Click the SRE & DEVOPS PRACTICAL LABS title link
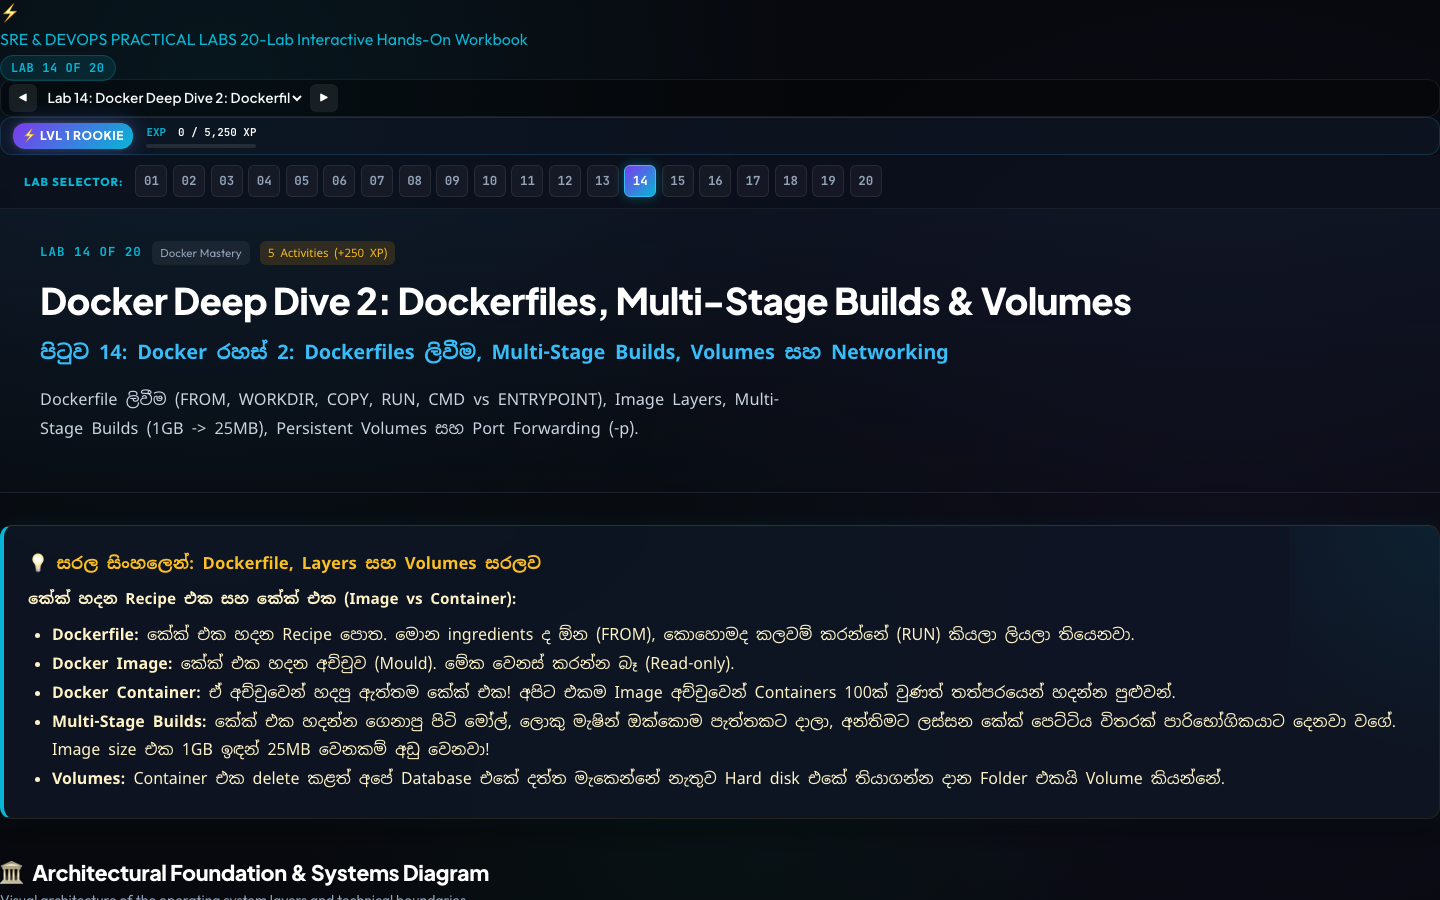The image size is (1440, 900). tap(264, 40)
